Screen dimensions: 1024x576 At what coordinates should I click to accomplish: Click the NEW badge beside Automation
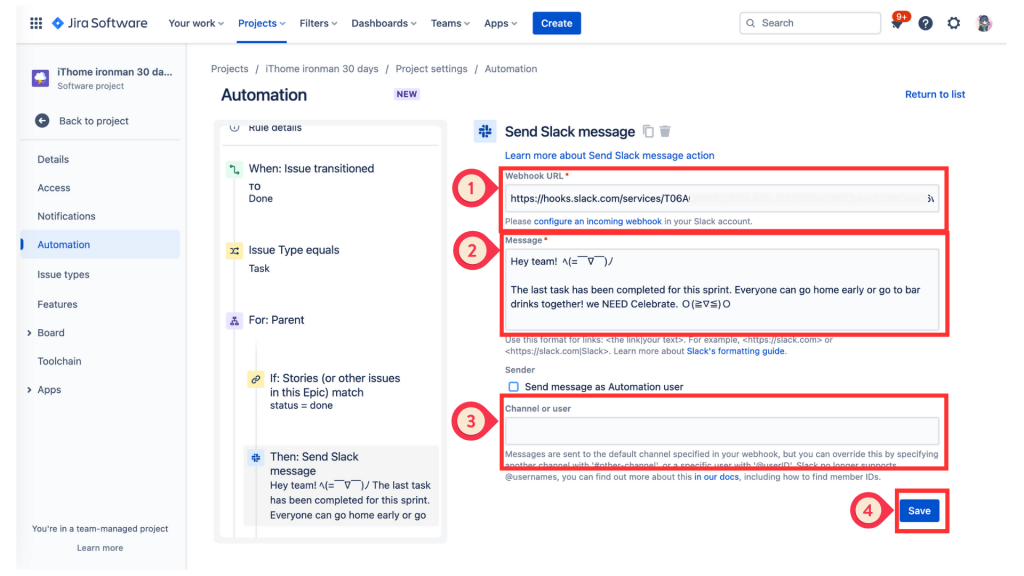tap(406, 94)
